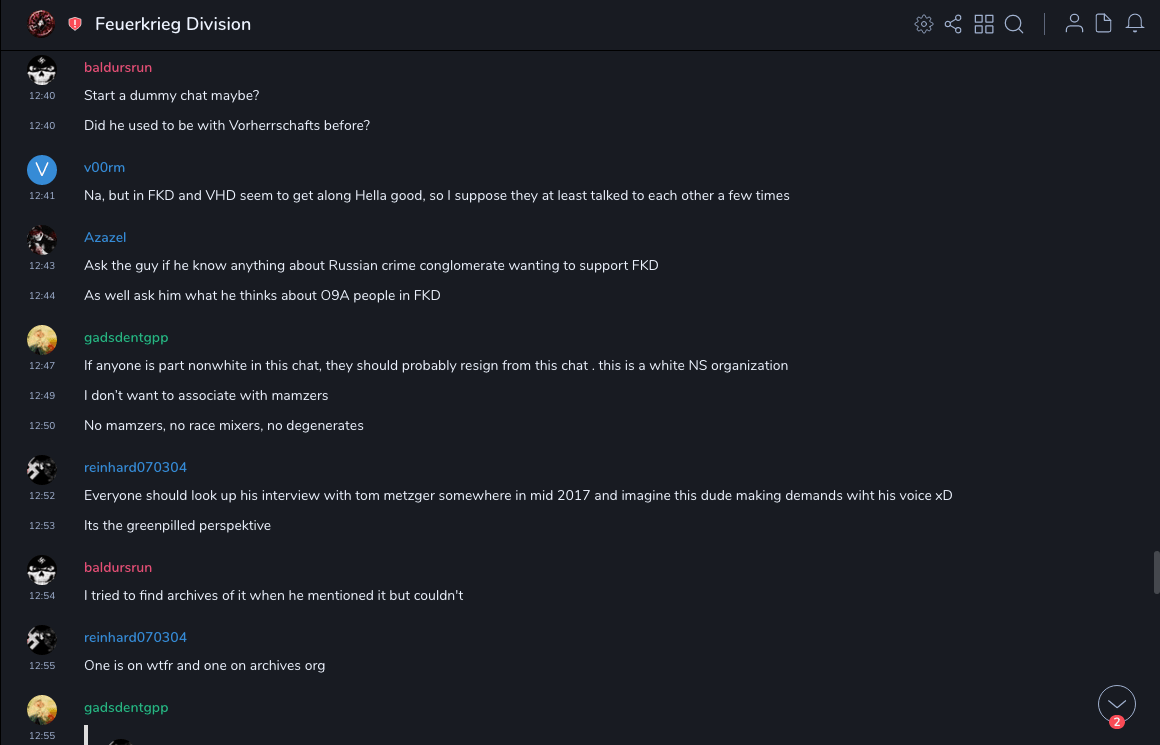Screen dimensions: 1160x745
Task: Click Azazel's profile avatar
Action: pyautogui.click(x=42, y=240)
